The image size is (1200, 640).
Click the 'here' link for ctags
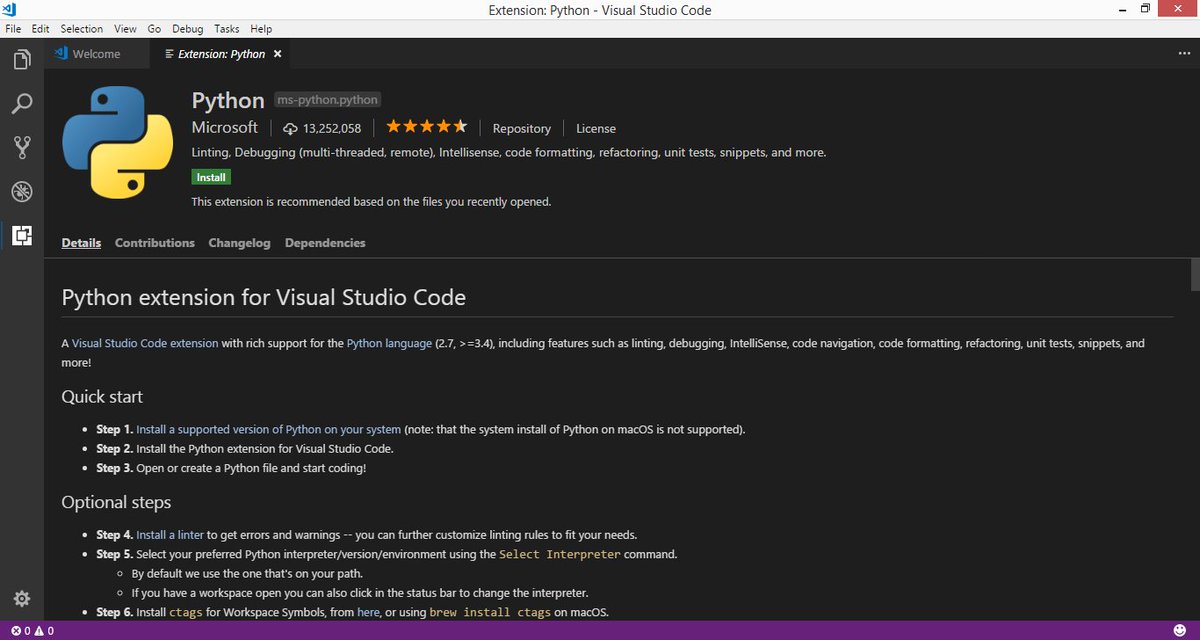coord(368,612)
